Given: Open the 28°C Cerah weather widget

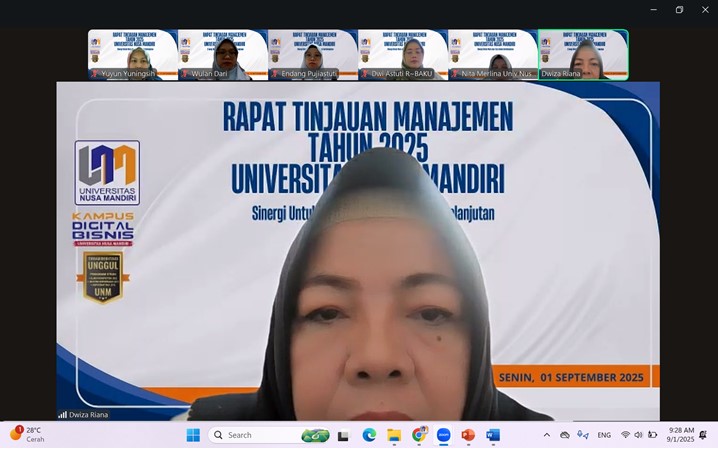Looking at the screenshot, I should [x=27, y=434].
